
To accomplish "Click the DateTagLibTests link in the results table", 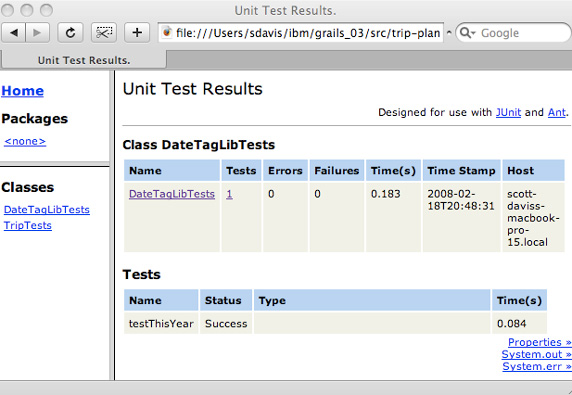I will (172, 194).
